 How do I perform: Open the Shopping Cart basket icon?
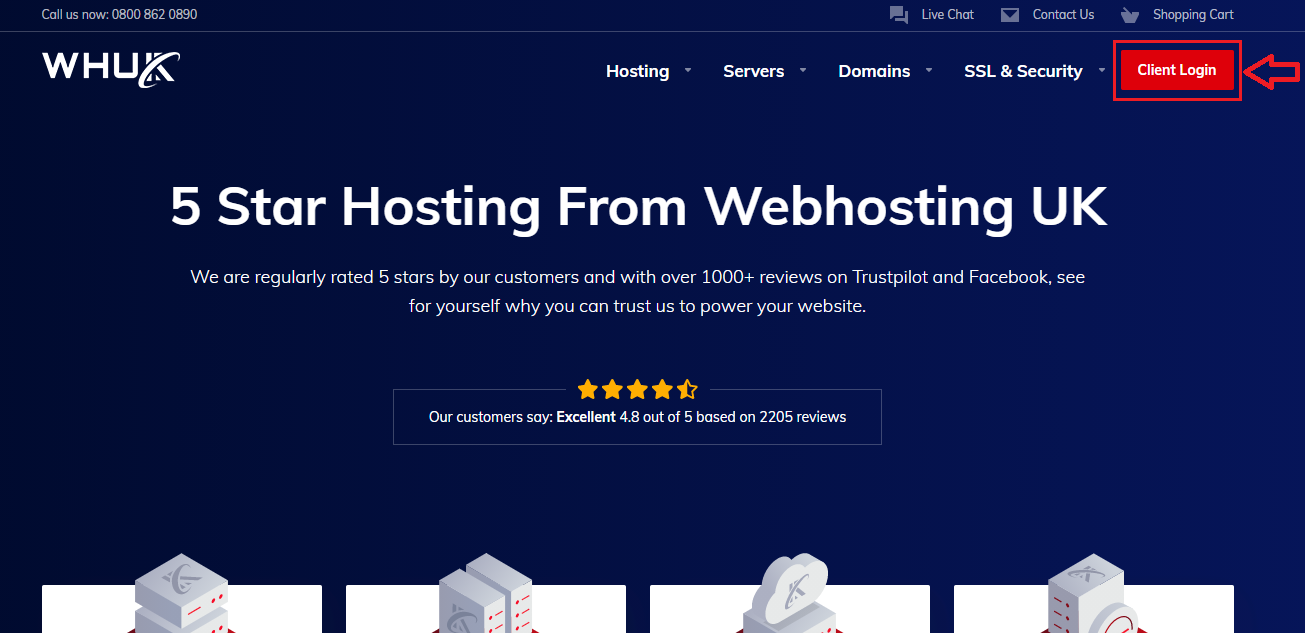(1130, 15)
